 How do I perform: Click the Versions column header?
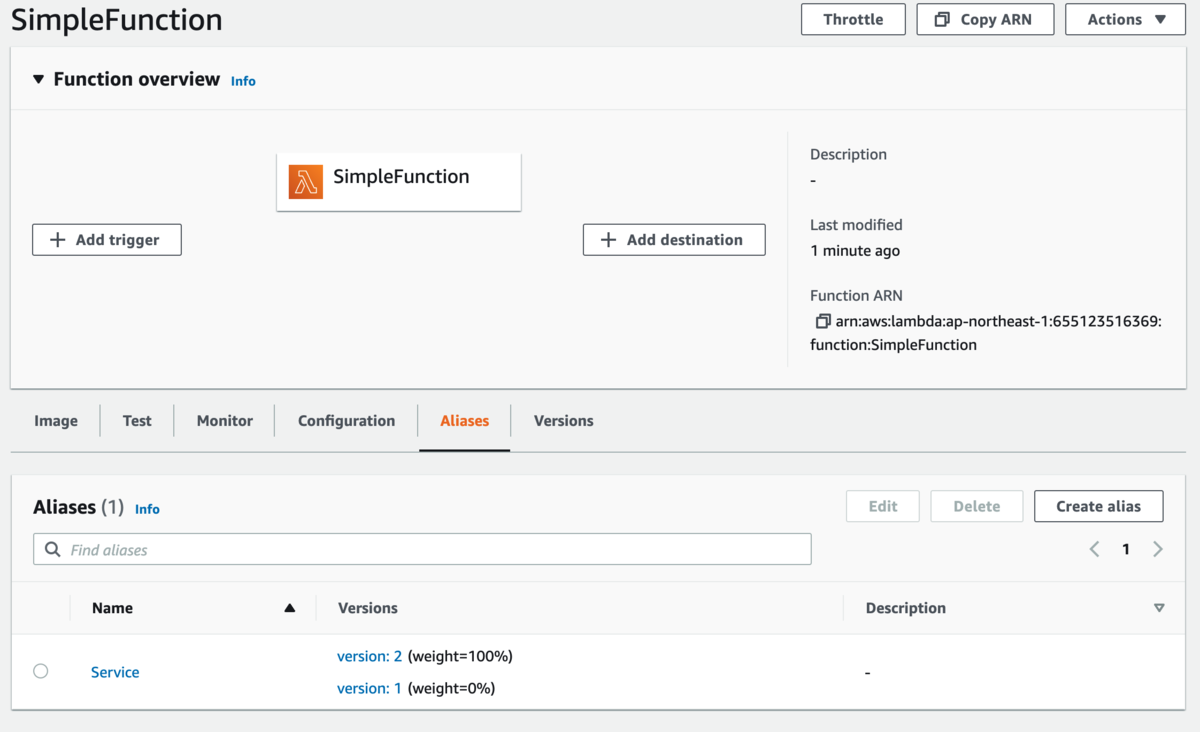tap(368, 608)
